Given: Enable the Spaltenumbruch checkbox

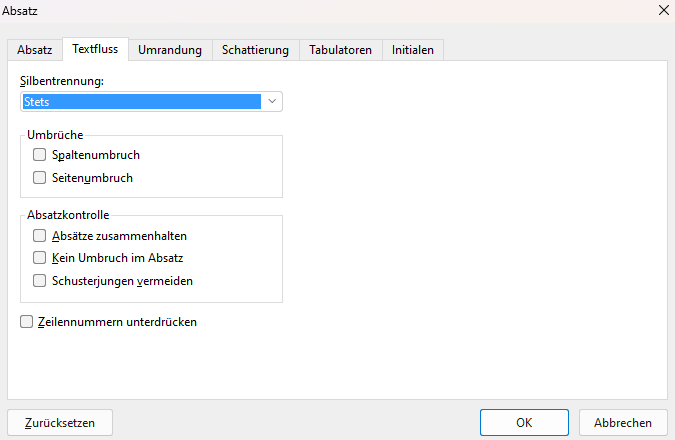Looking at the screenshot, I should click(x=40, y=155).
